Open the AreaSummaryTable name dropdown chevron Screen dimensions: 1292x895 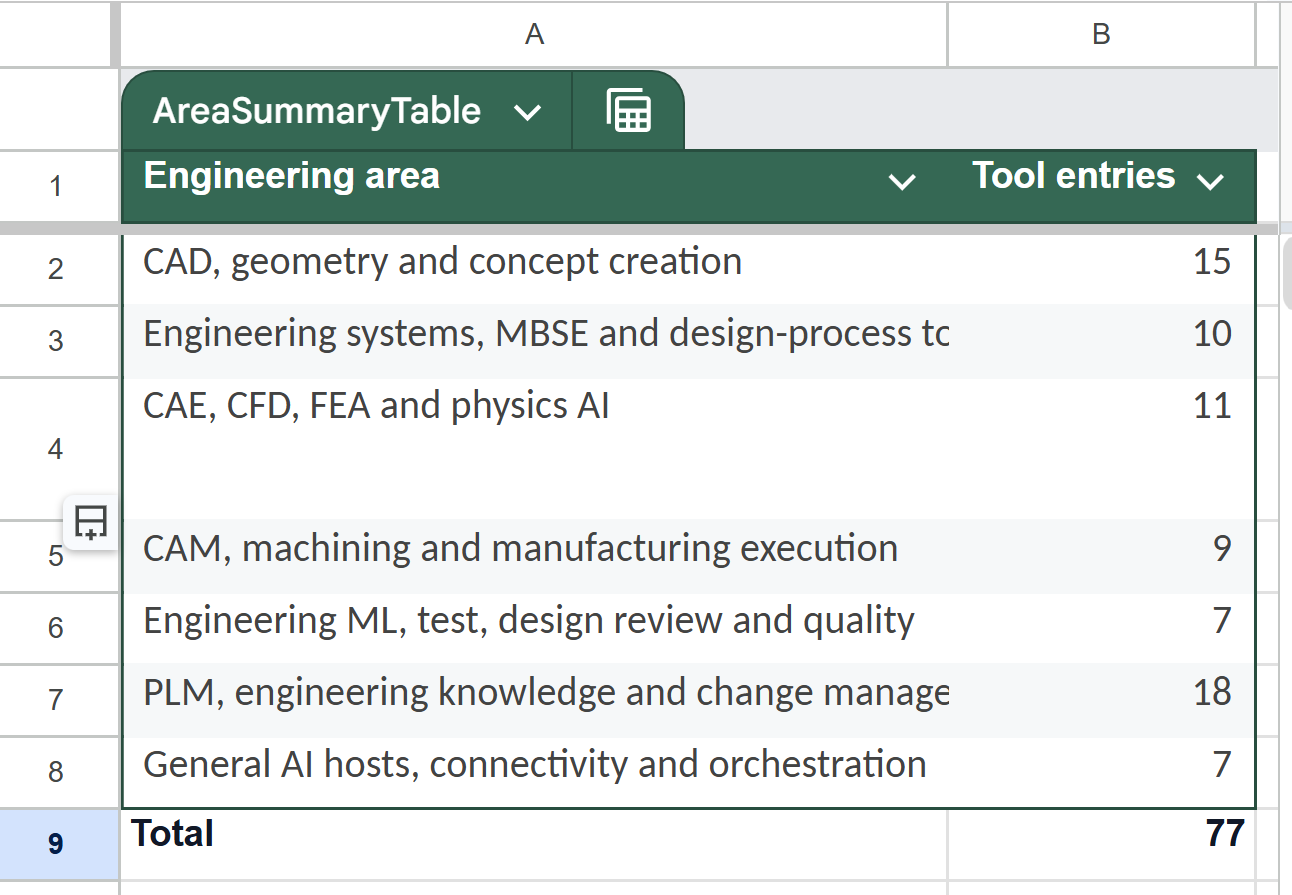(x=527, y=113)
